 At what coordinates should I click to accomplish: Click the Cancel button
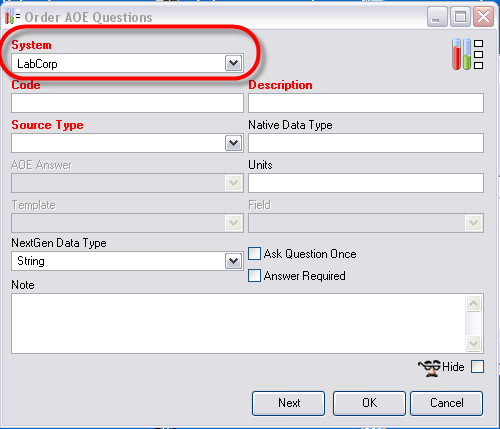pos(447,403)
